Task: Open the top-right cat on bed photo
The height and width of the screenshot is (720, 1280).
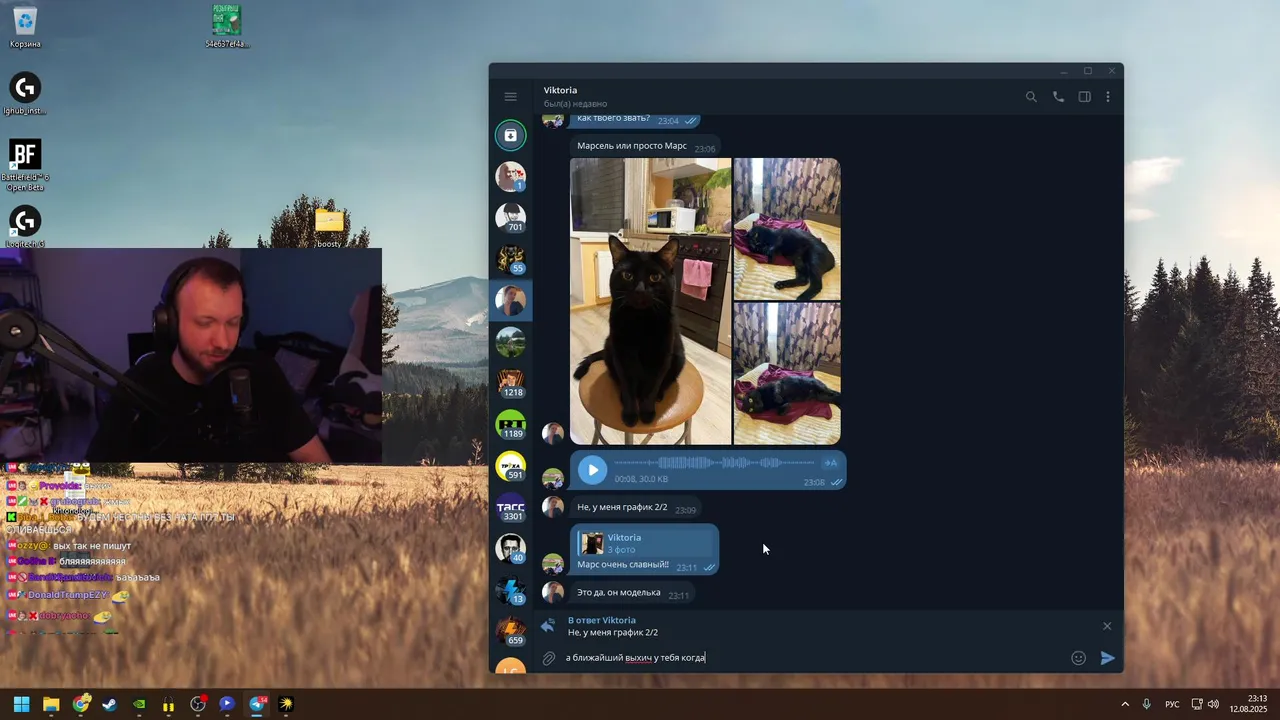Action: click(x=787, y=229)
